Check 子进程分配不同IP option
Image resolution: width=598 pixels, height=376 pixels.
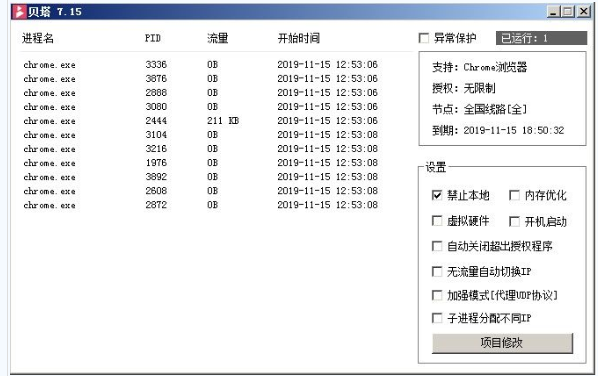coord(437,318)
